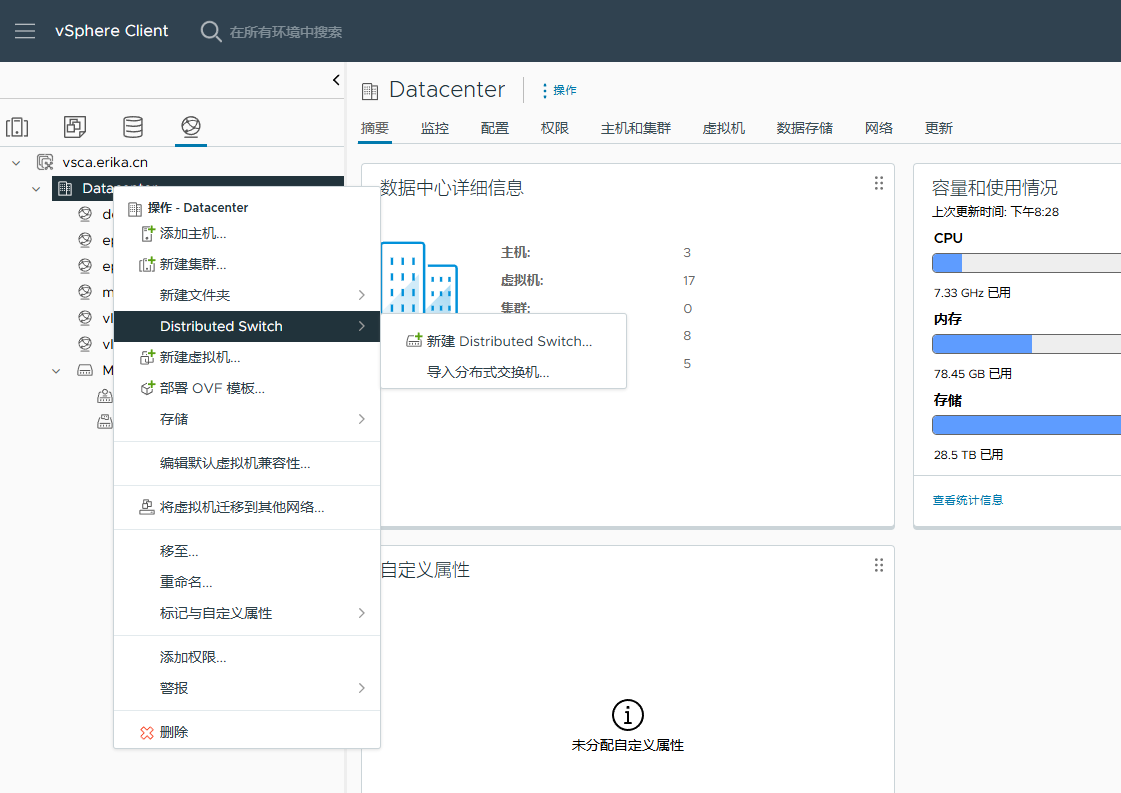Click chevron arrow of Alarms entry

[x=362, y=688]
